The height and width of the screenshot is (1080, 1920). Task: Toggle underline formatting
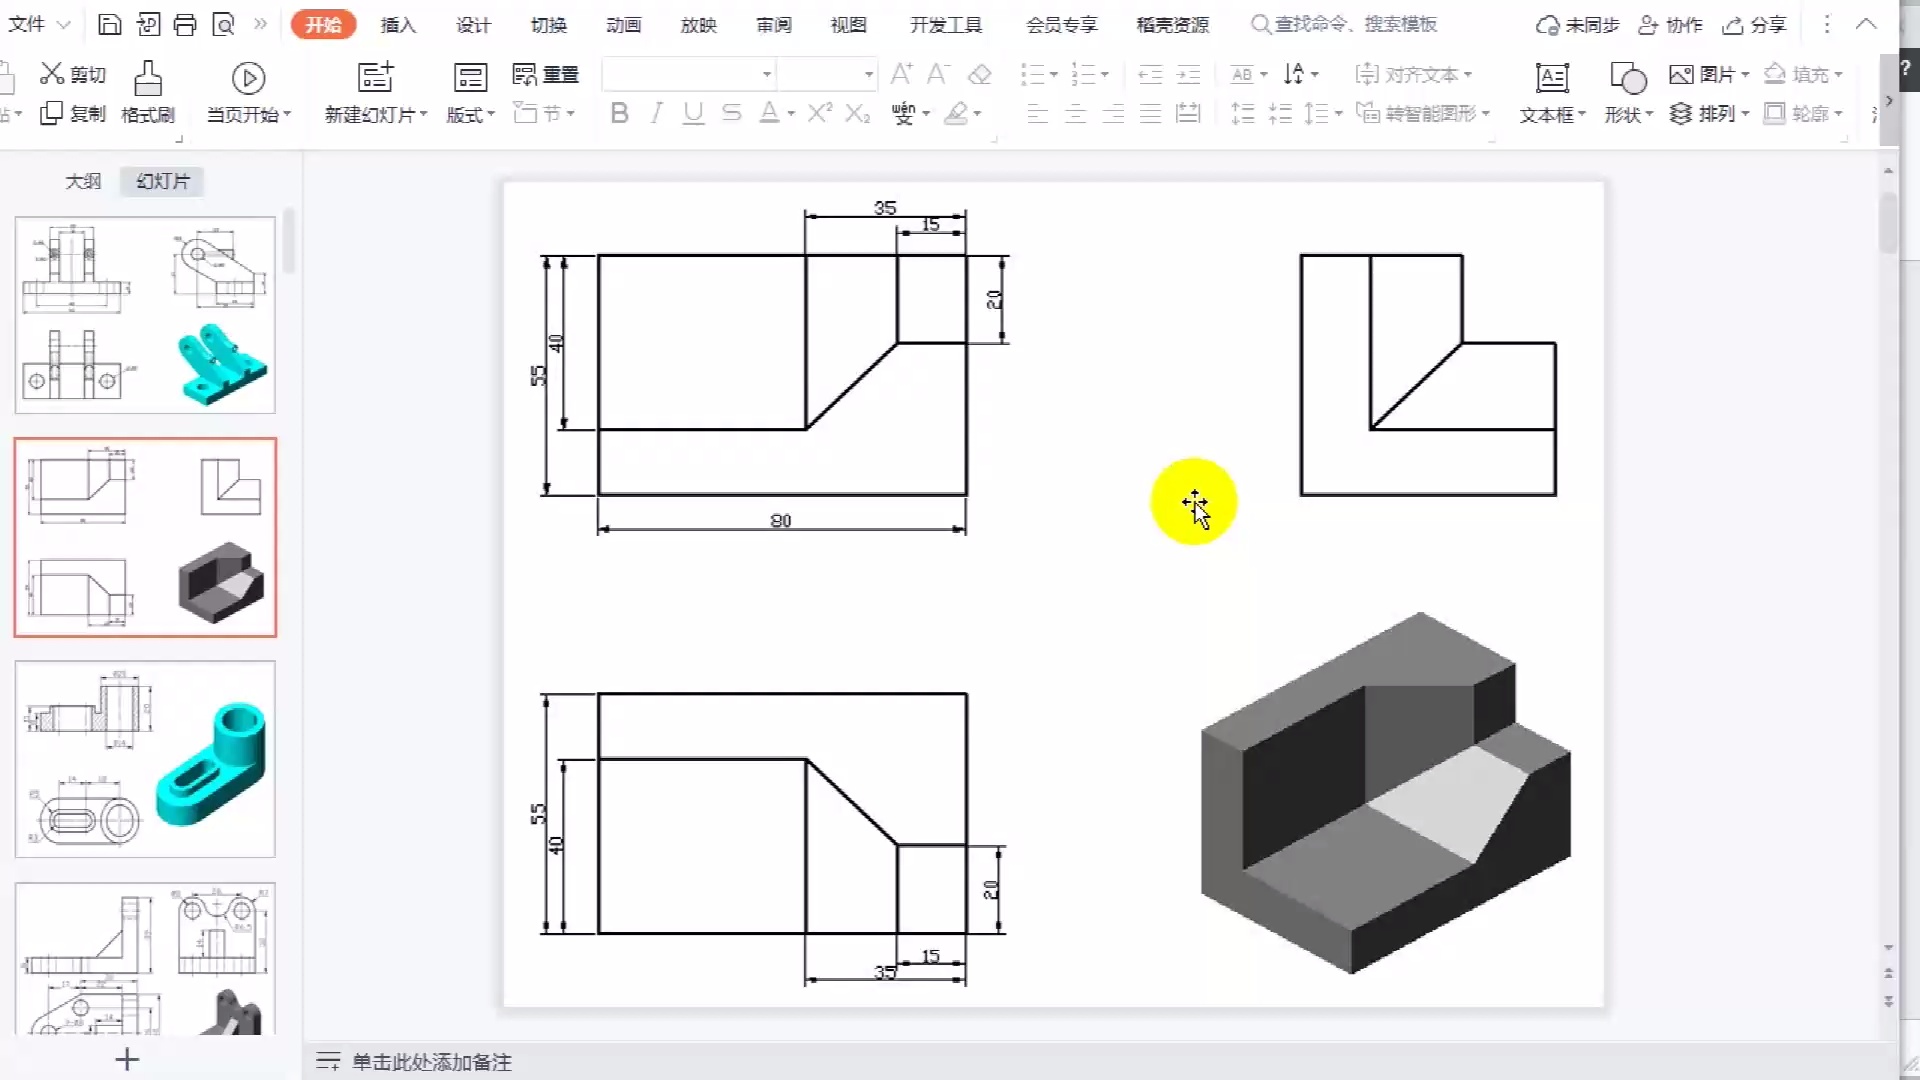693,114
